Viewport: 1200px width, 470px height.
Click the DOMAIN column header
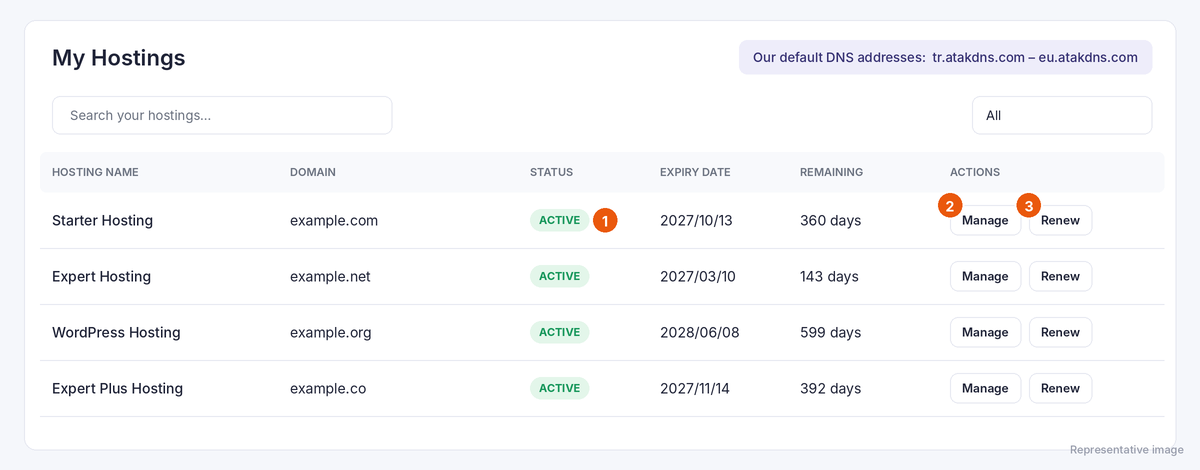[313, 172]
